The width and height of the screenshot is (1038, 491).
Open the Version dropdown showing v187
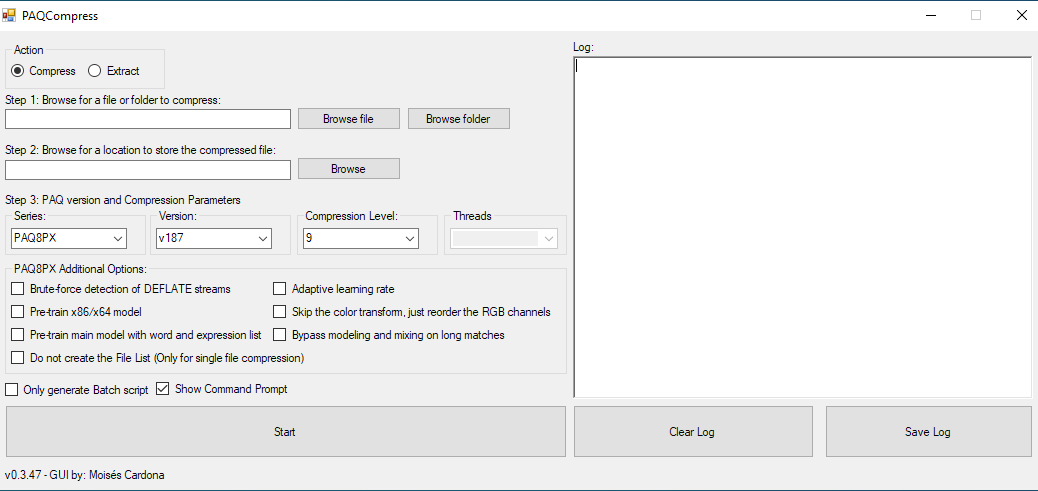click(214, 238)
